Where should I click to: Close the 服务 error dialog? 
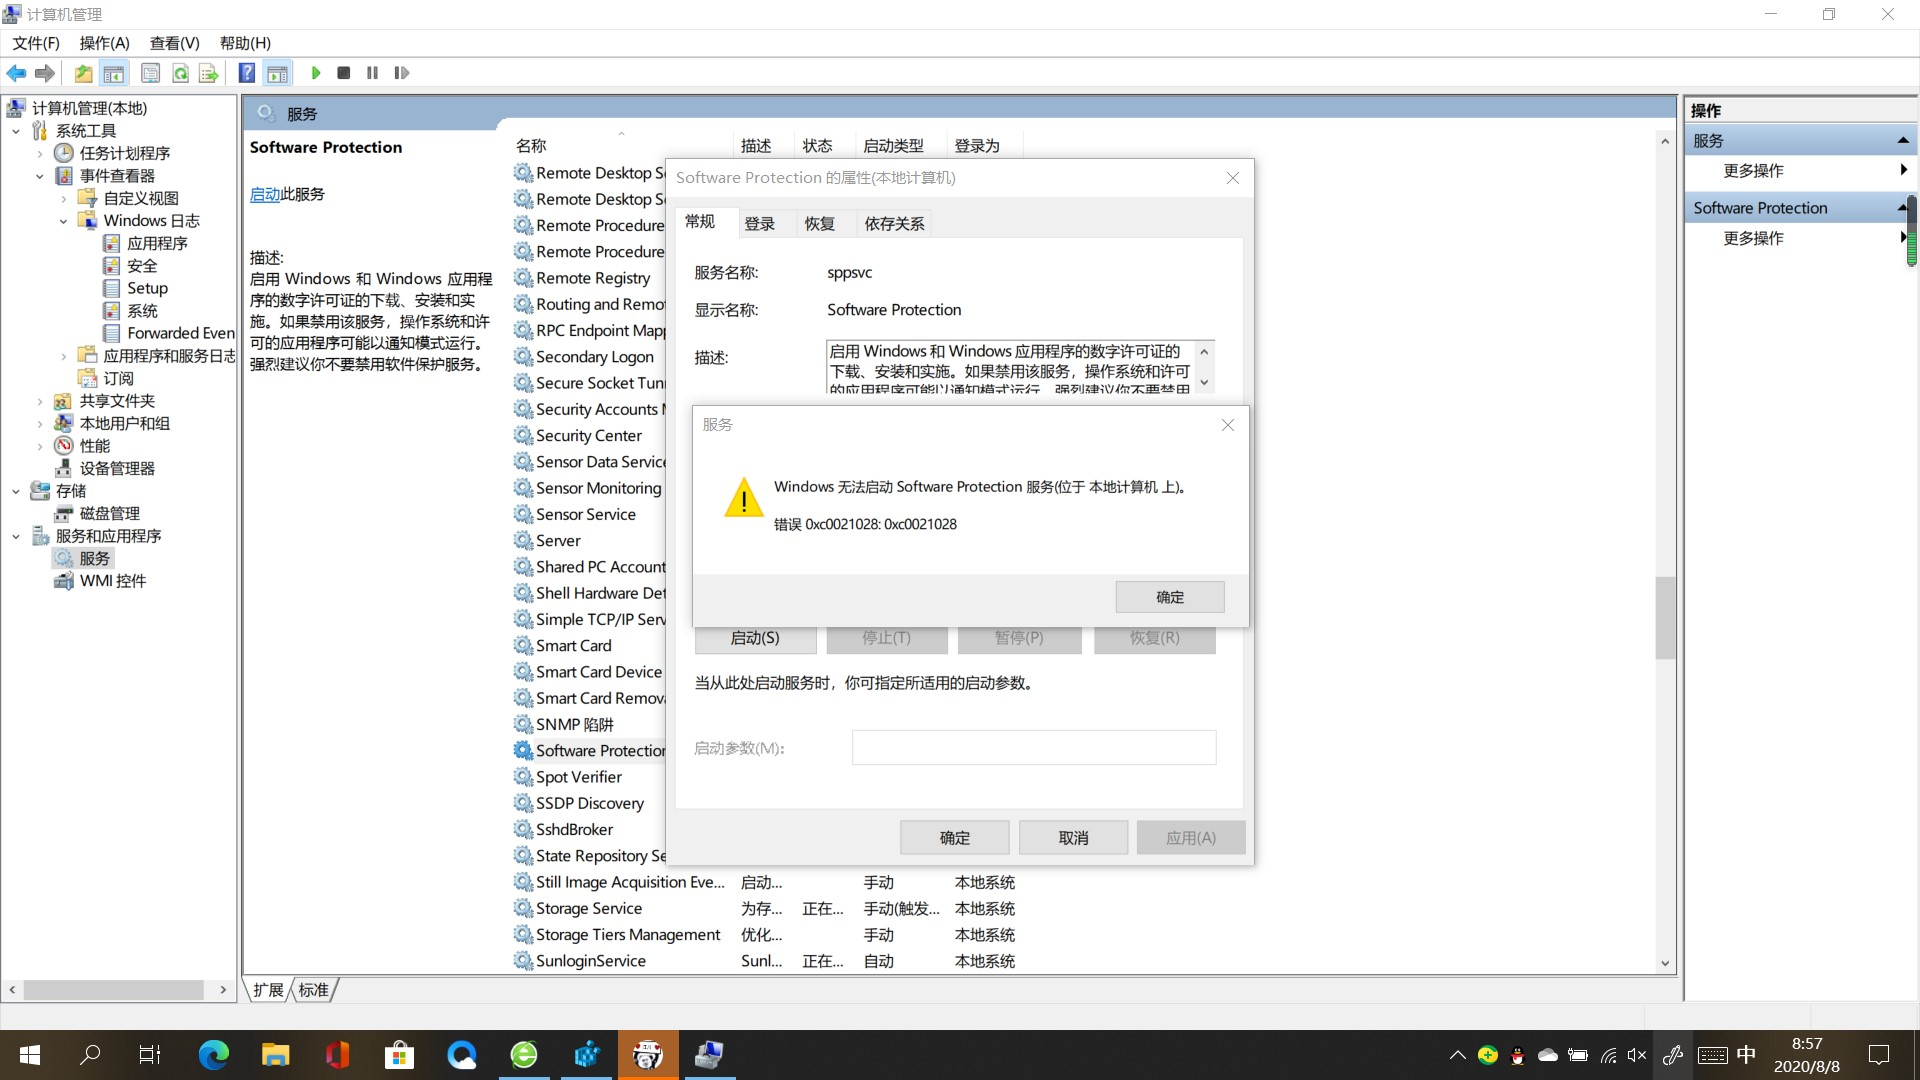[x=1228, y=425]
